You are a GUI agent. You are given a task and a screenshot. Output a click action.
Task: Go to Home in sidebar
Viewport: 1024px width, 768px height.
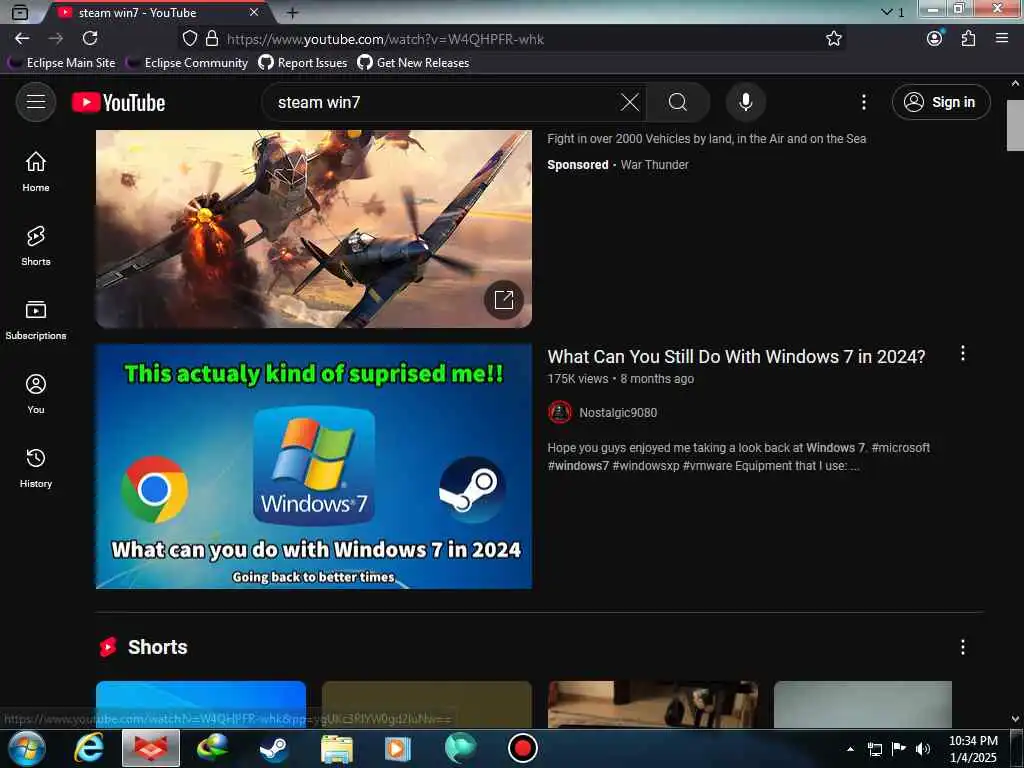[36, 171]
